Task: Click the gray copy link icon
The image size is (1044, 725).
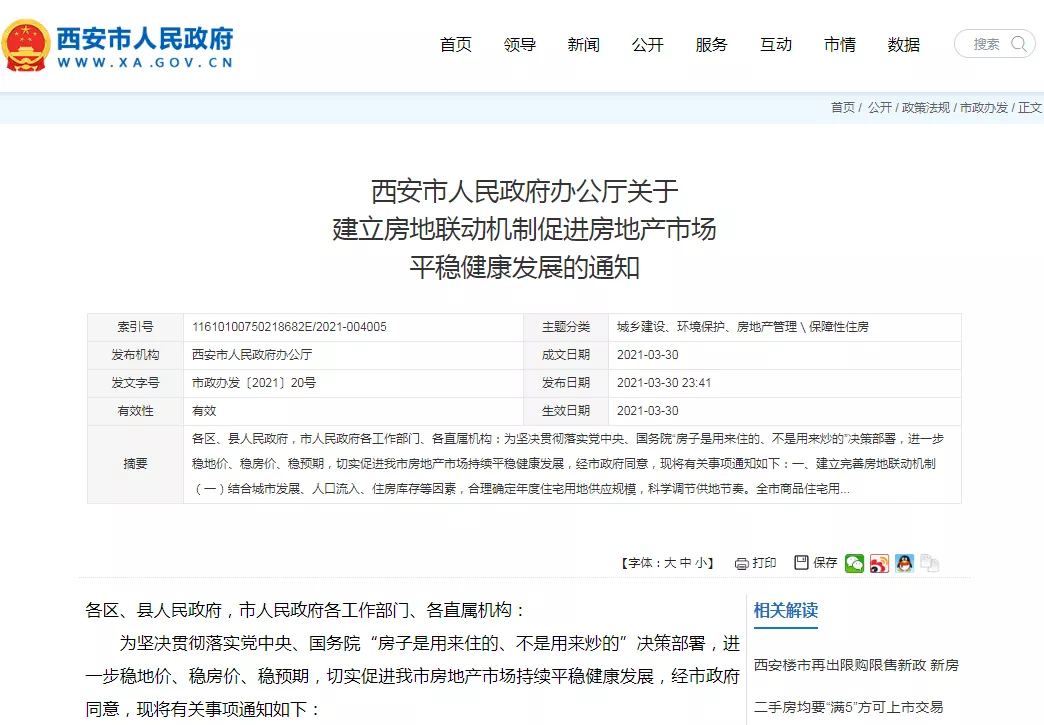Action: (929, 563)
